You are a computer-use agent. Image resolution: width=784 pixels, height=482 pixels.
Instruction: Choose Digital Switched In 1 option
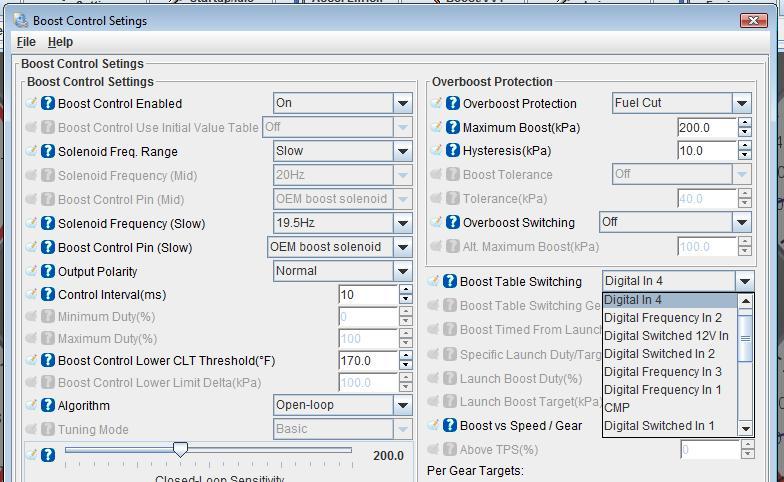click(x=670, y=426)
